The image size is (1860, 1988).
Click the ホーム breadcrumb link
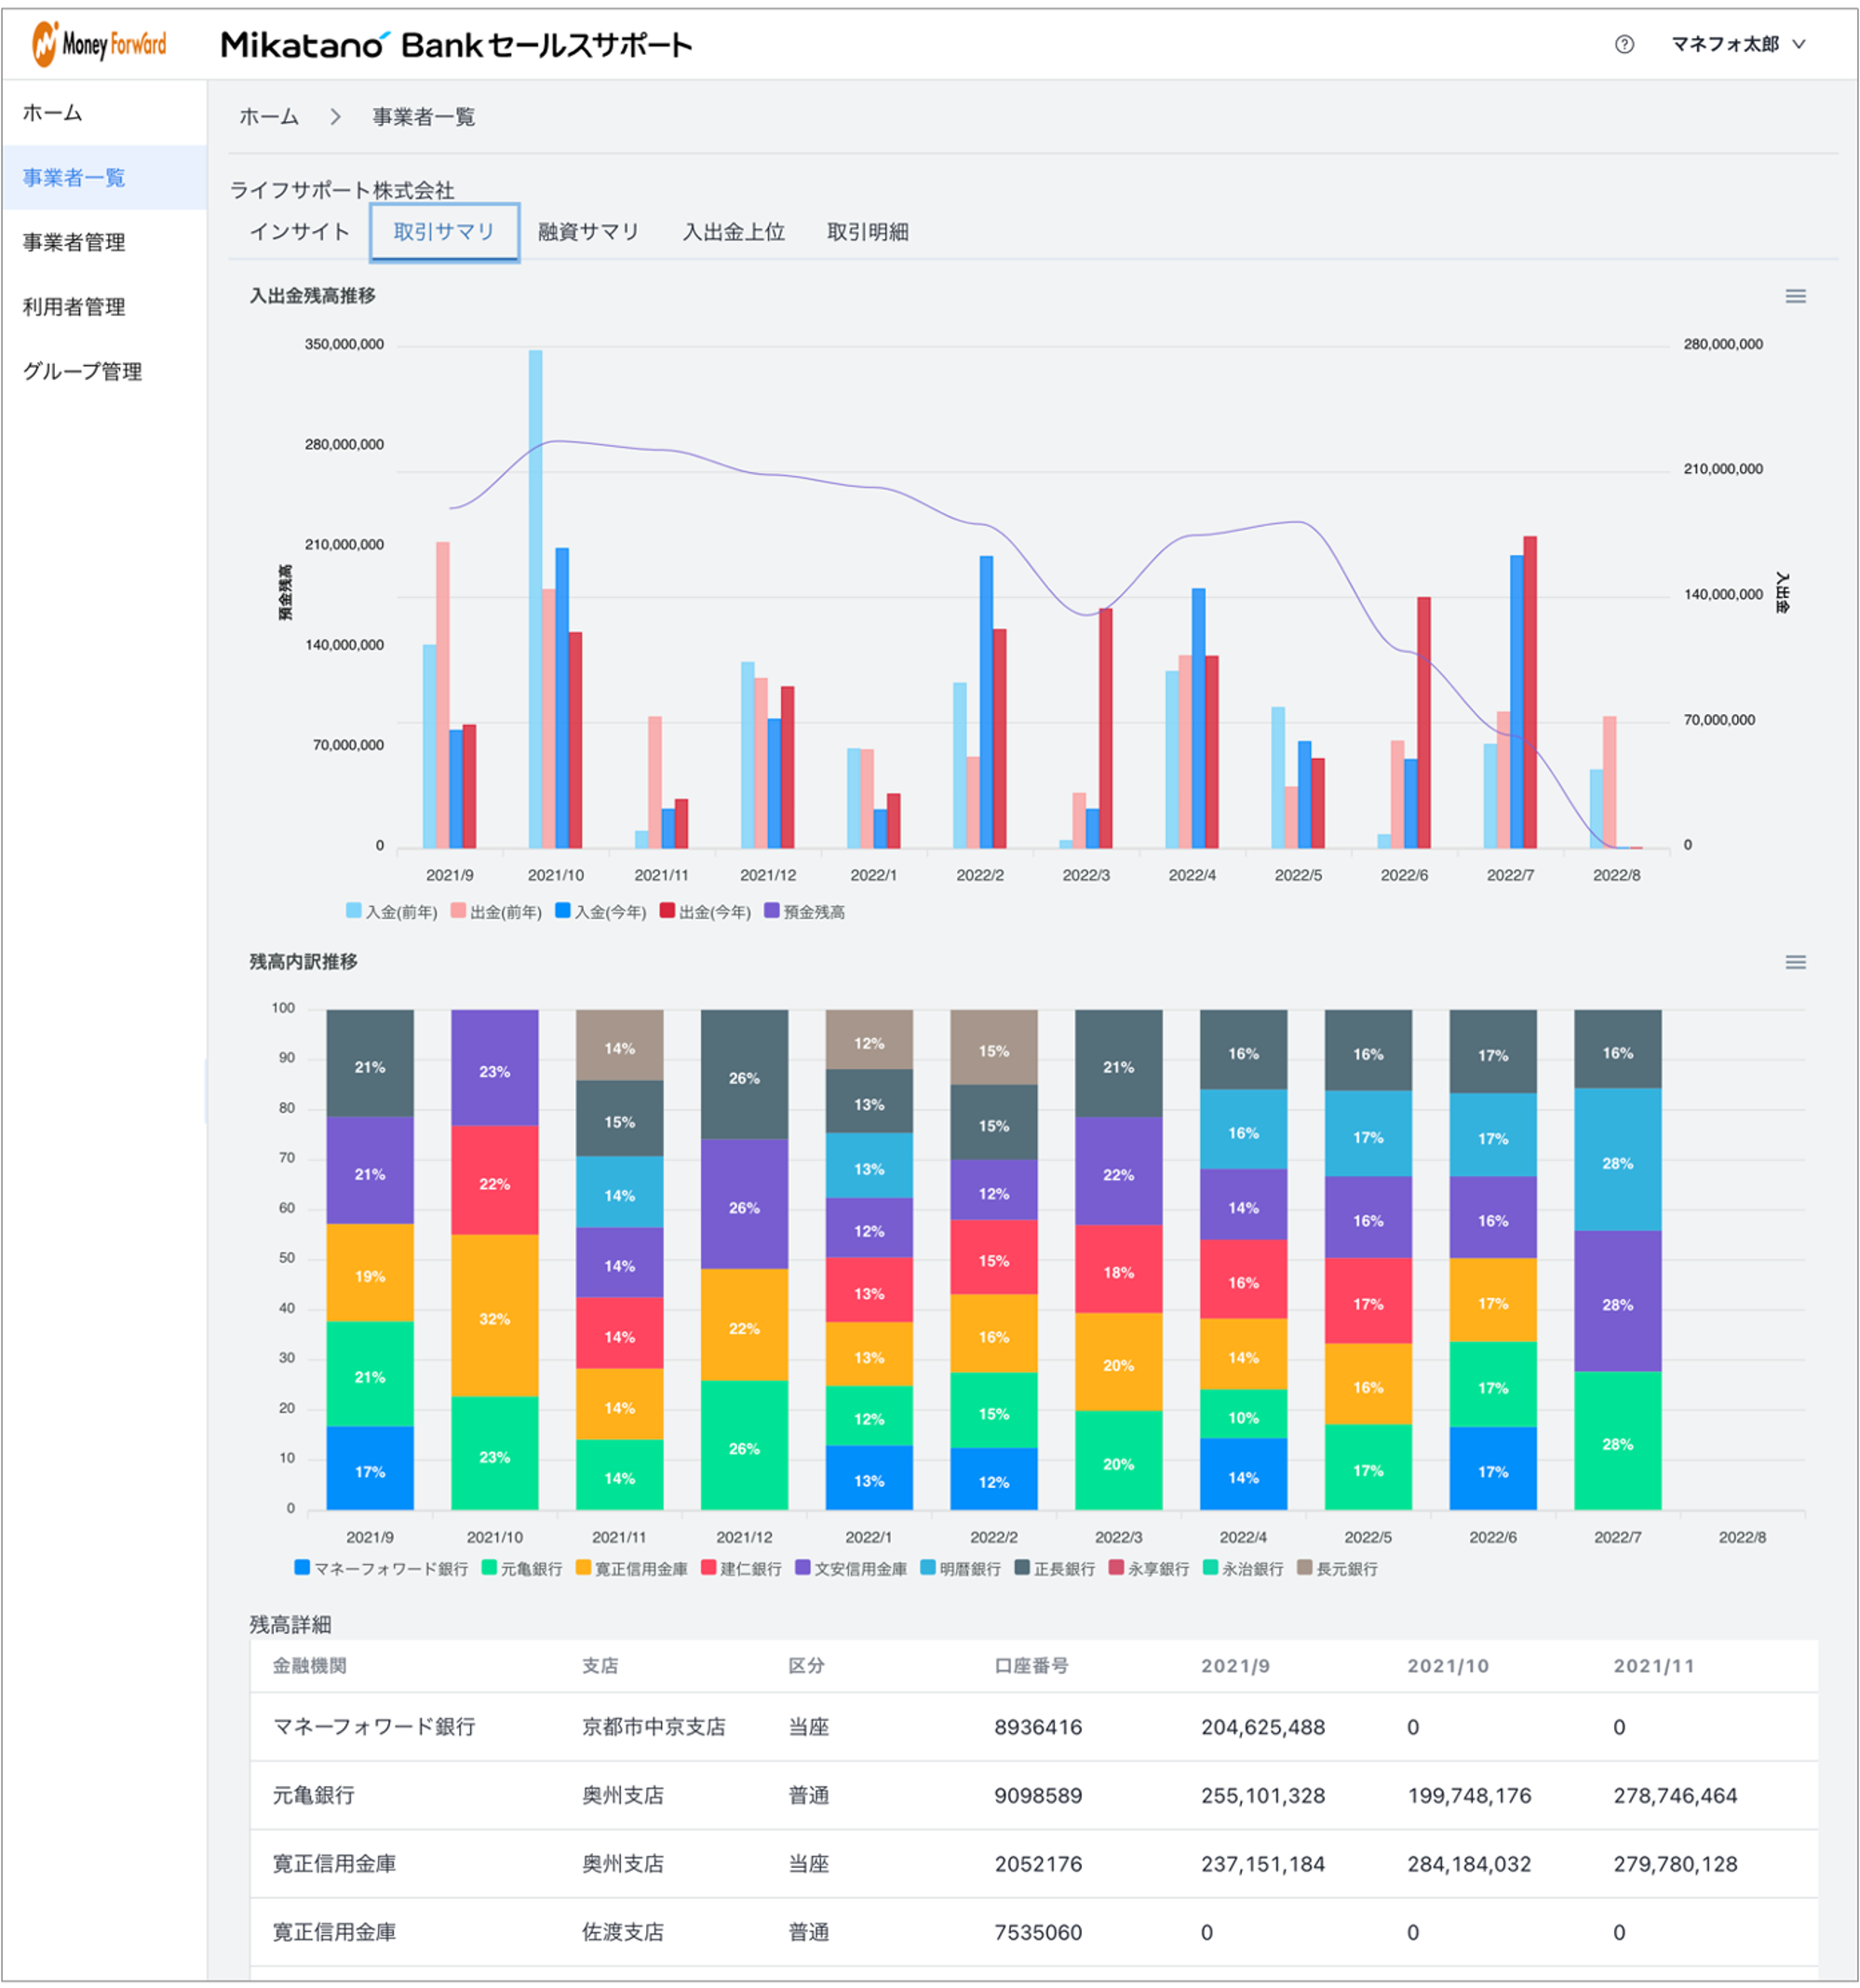269,117
